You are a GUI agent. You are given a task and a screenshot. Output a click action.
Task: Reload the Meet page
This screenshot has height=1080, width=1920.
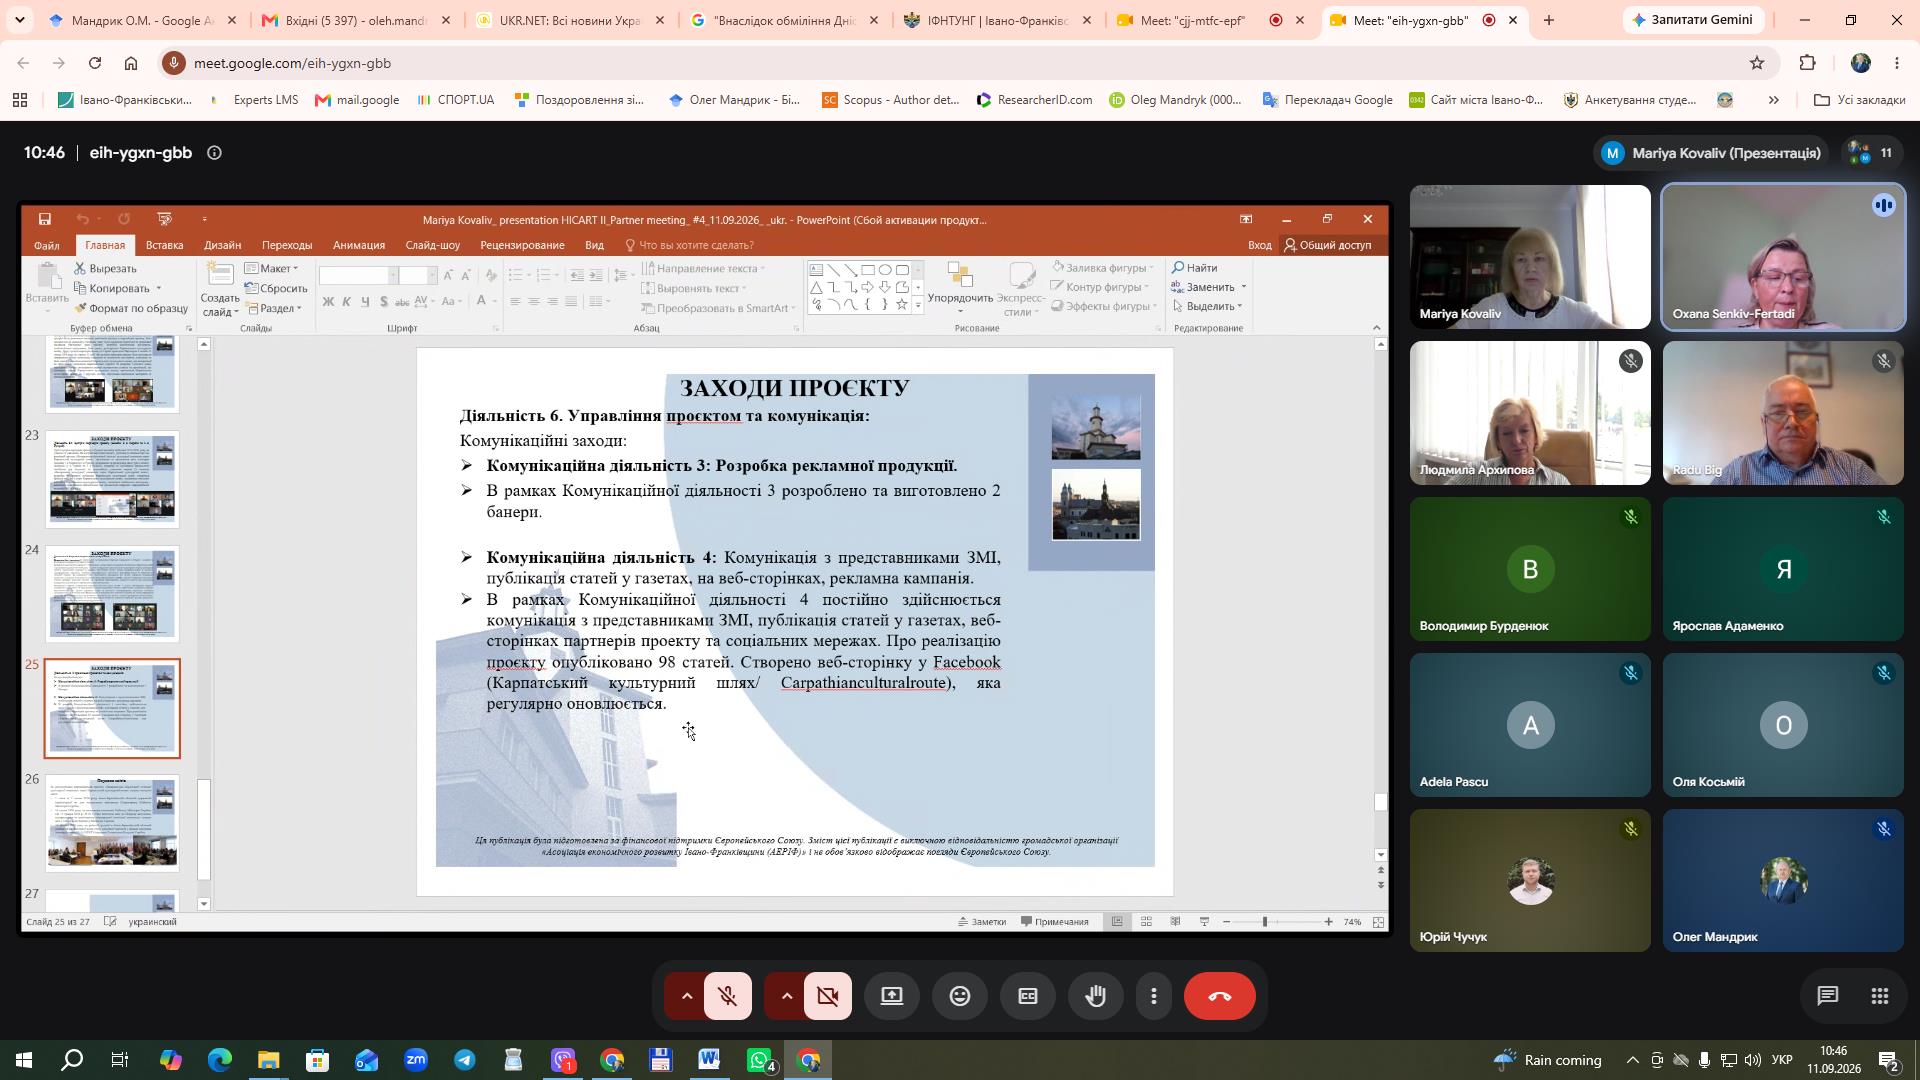click(95, 63)
